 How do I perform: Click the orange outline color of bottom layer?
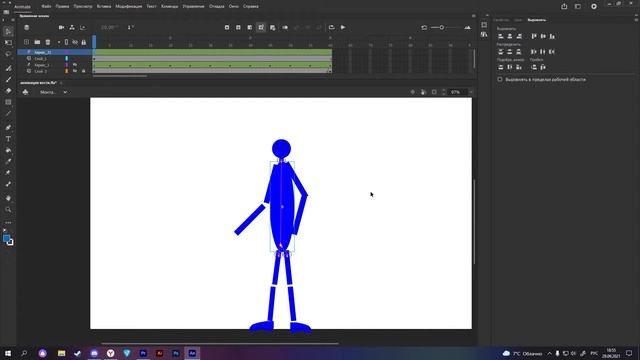pos(67,71)
